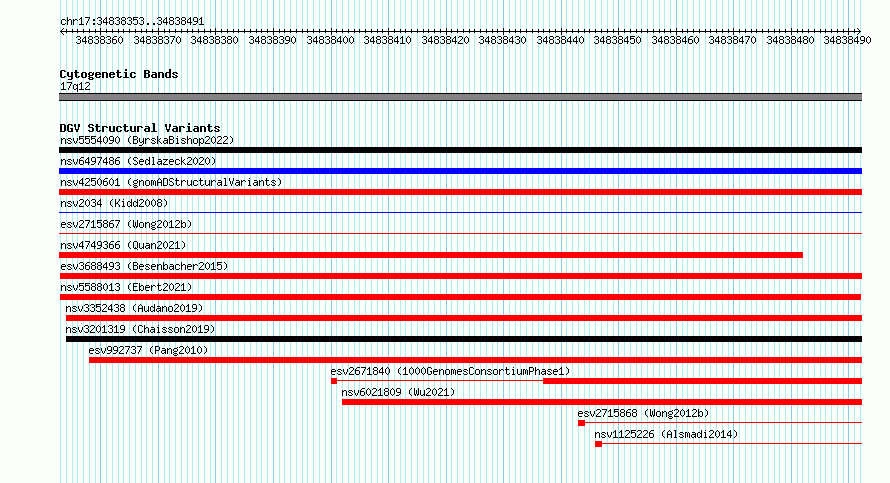
Task: Select the red nsv4749366 variant bar
Action: (x=431, y=255)
